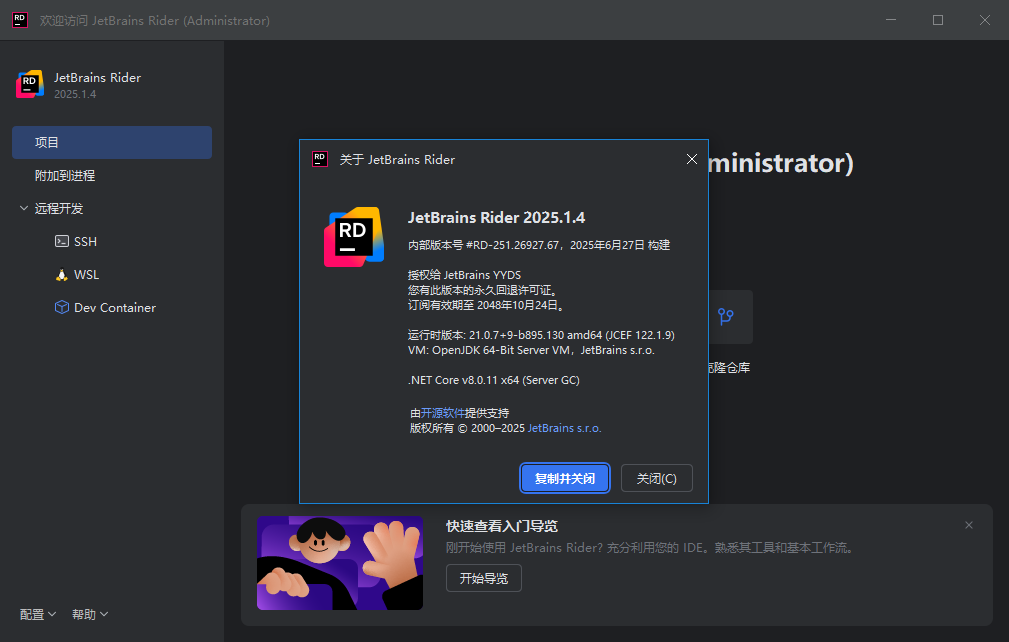
Task: Select the 项目 tab in the sidebar
Action: pyautogui.click(x=112, y=142)
